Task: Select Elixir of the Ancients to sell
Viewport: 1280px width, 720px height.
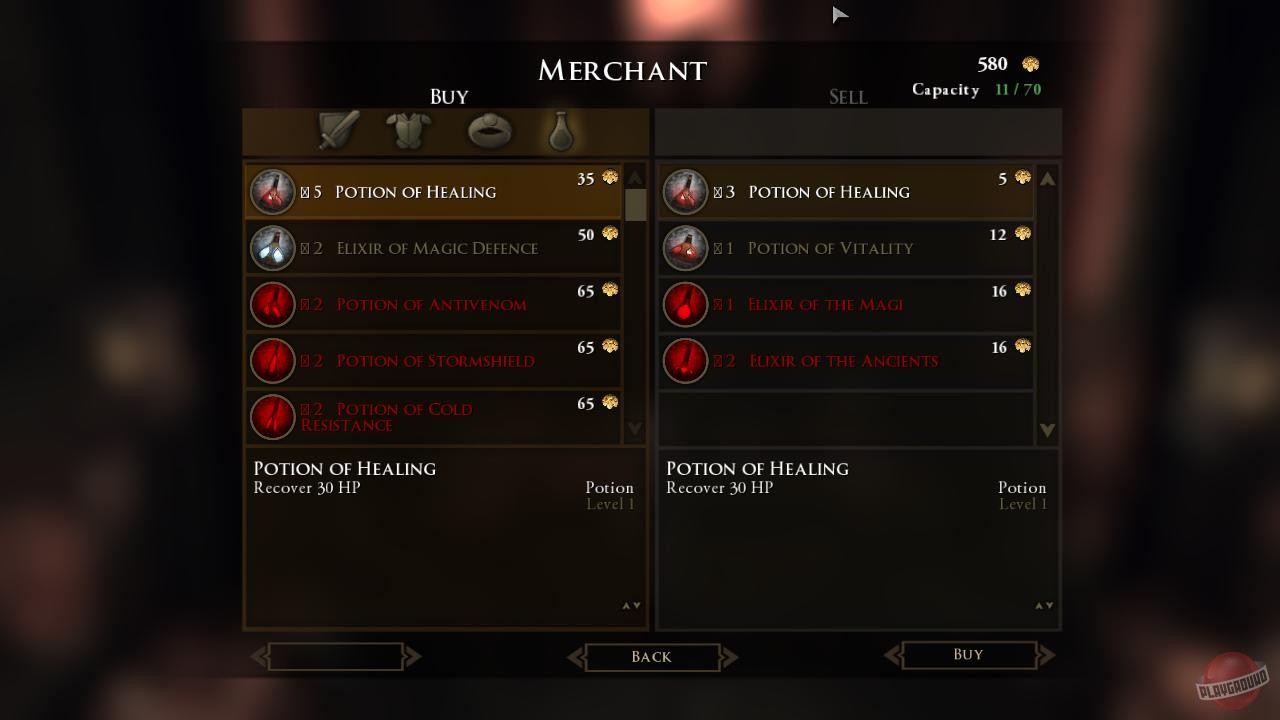Action: pyautogui.click(x=843, y=361)
